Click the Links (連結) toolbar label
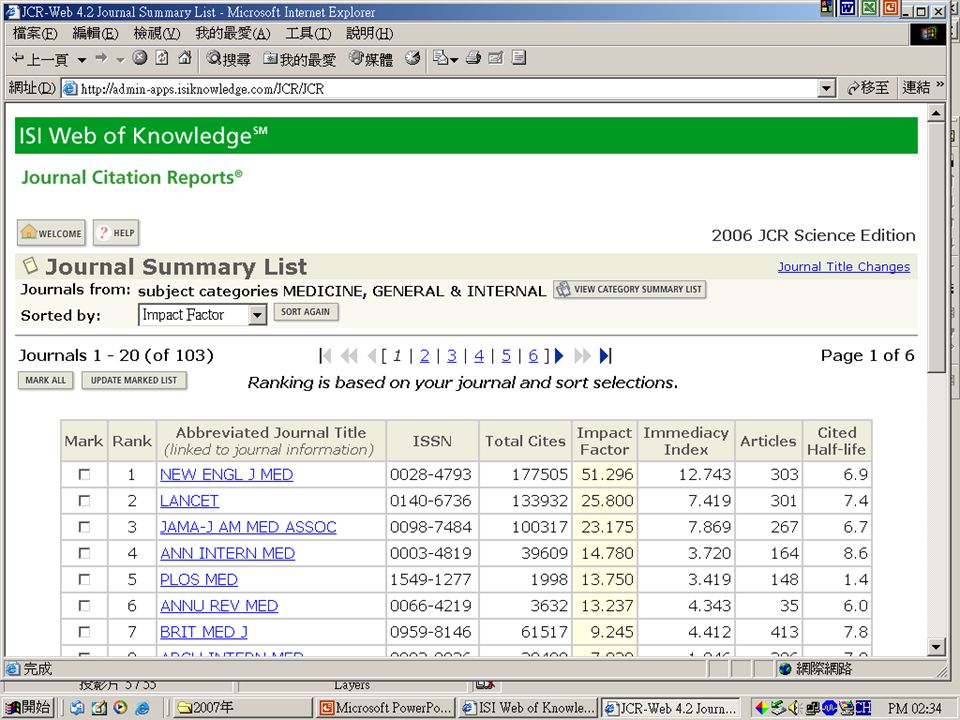 pos(917,88)
